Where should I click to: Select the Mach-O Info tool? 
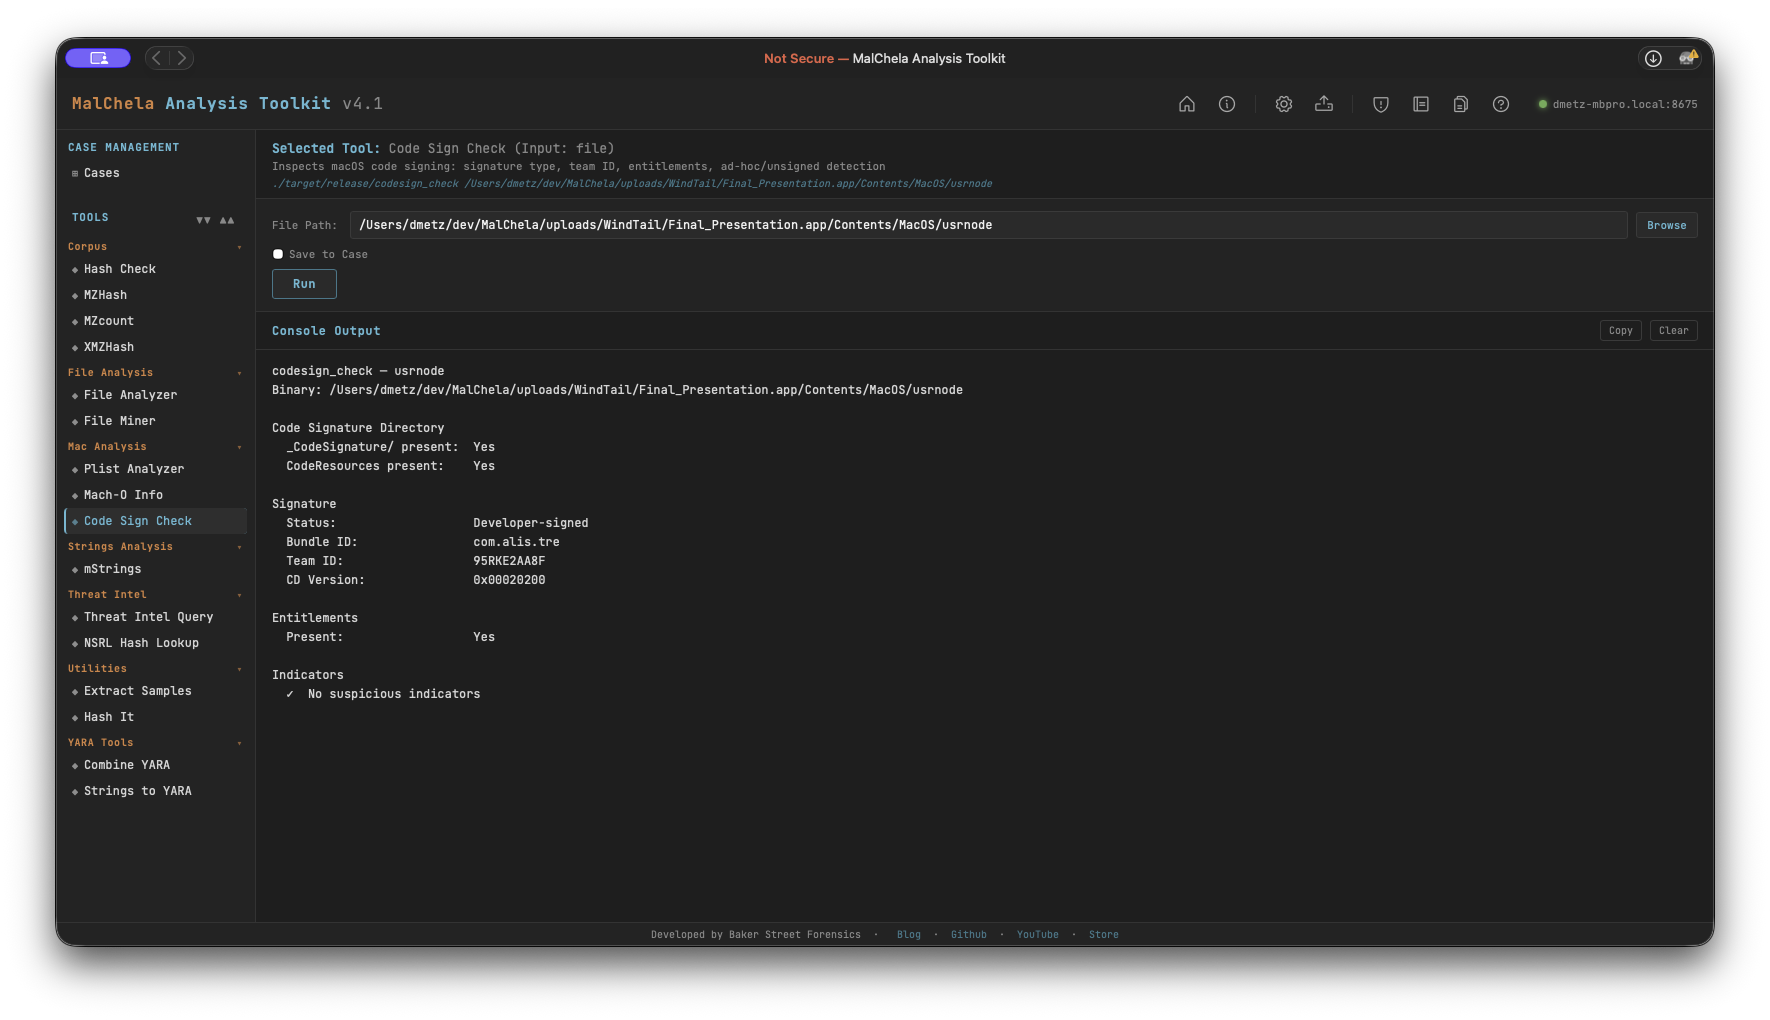155,495
